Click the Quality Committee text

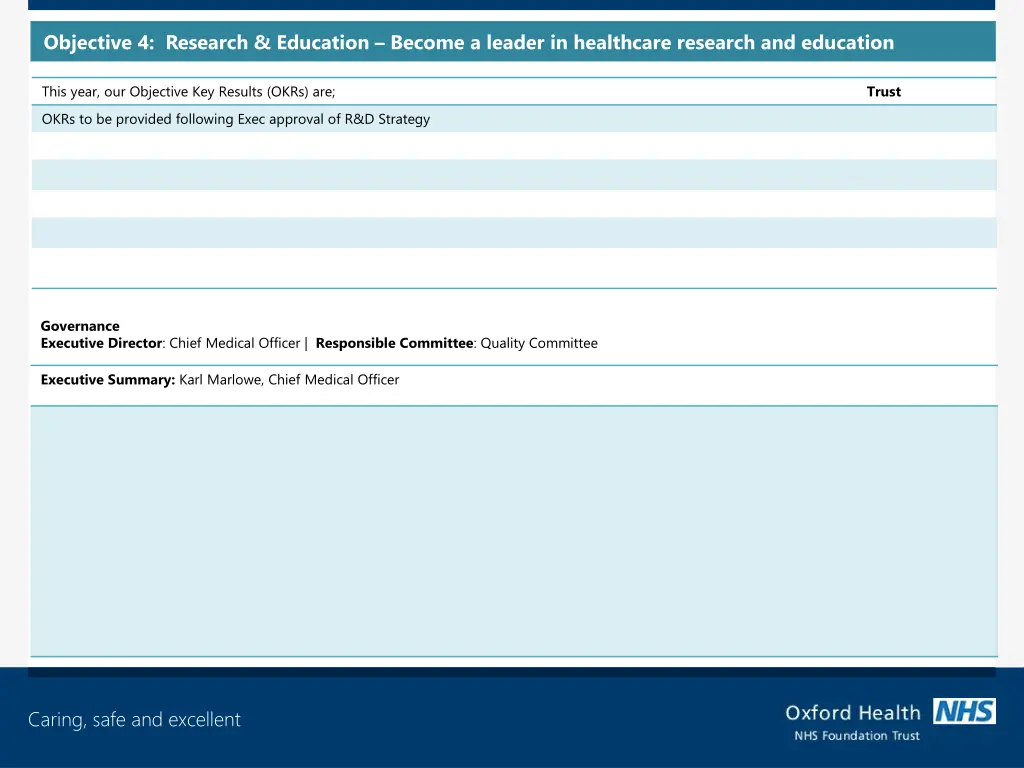pos(538,343)
